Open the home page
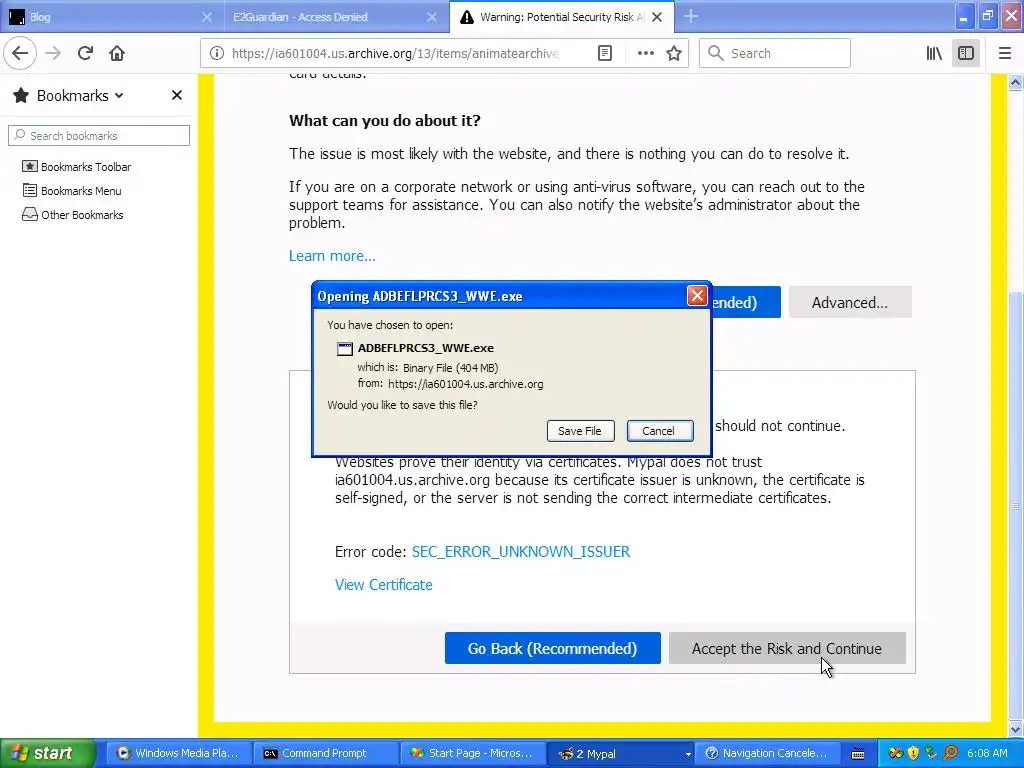 click(117, 53)
